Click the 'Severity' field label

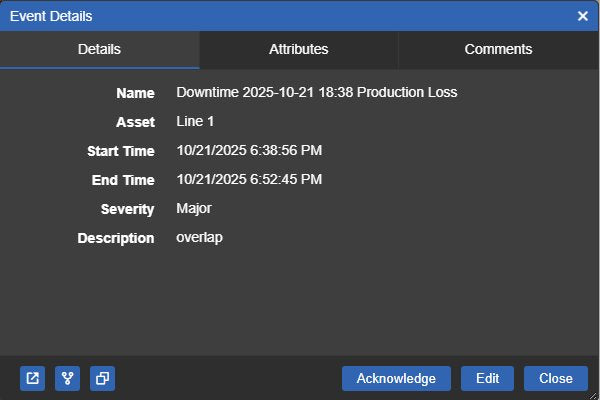click(x=128, y=209)
